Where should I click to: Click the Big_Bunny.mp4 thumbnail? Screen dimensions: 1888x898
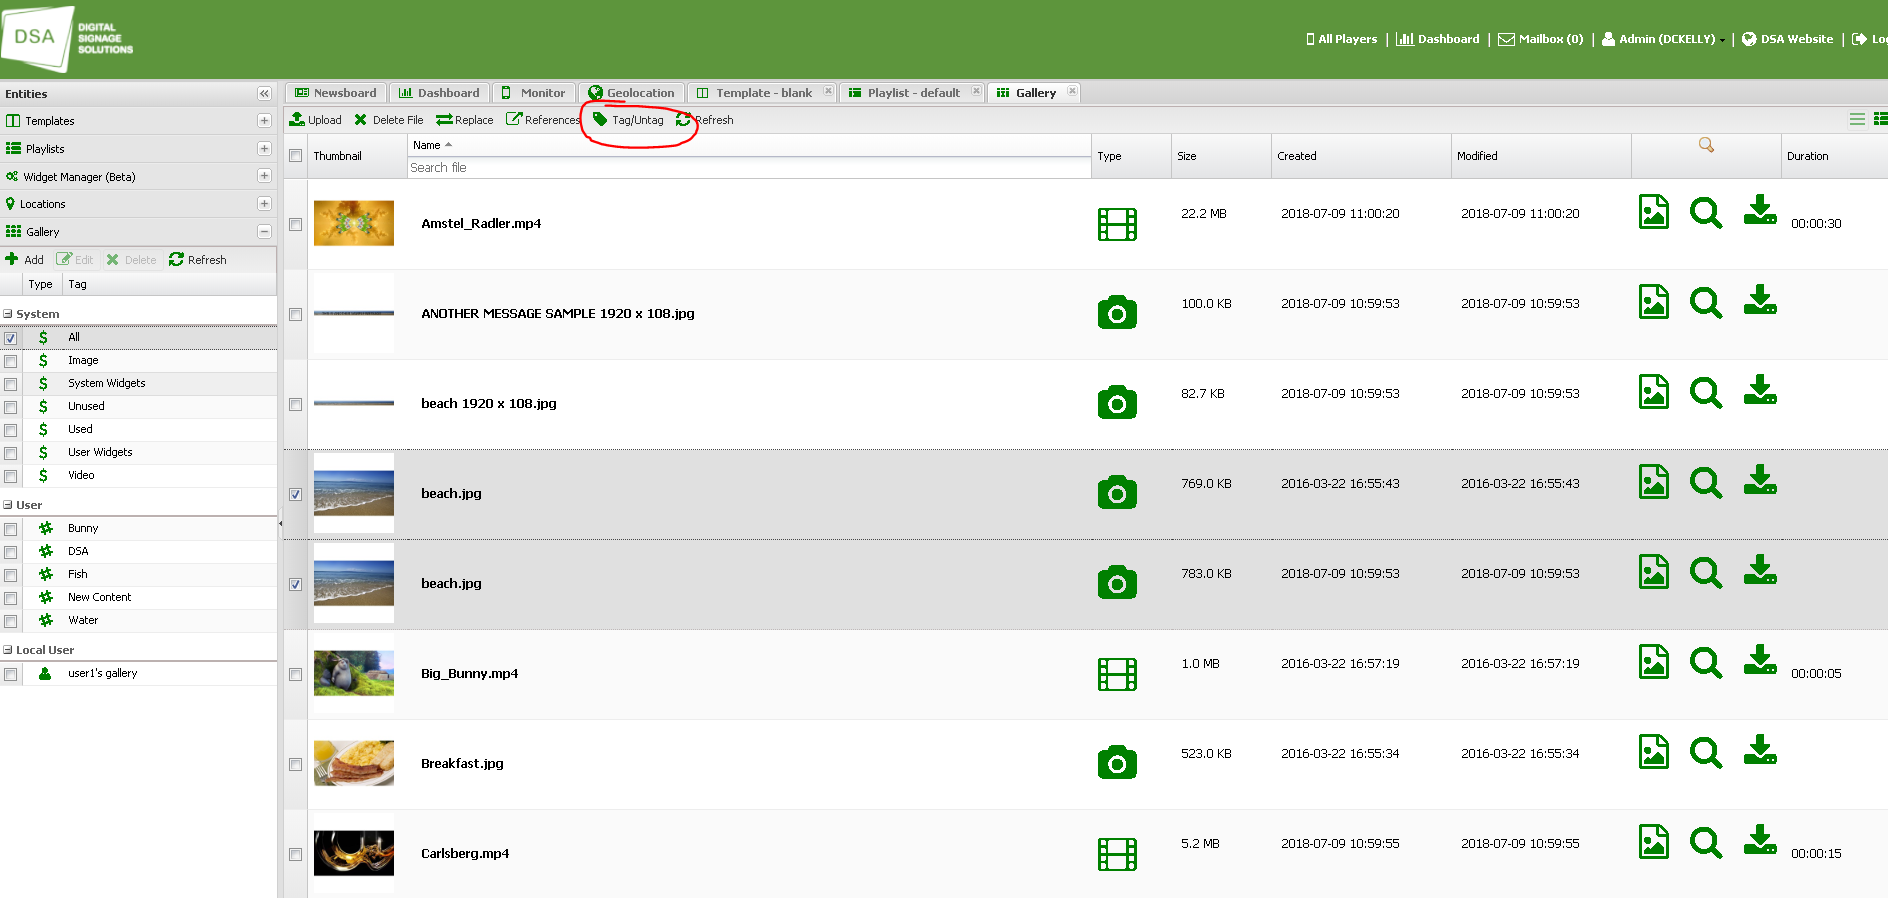click(354, 673)
